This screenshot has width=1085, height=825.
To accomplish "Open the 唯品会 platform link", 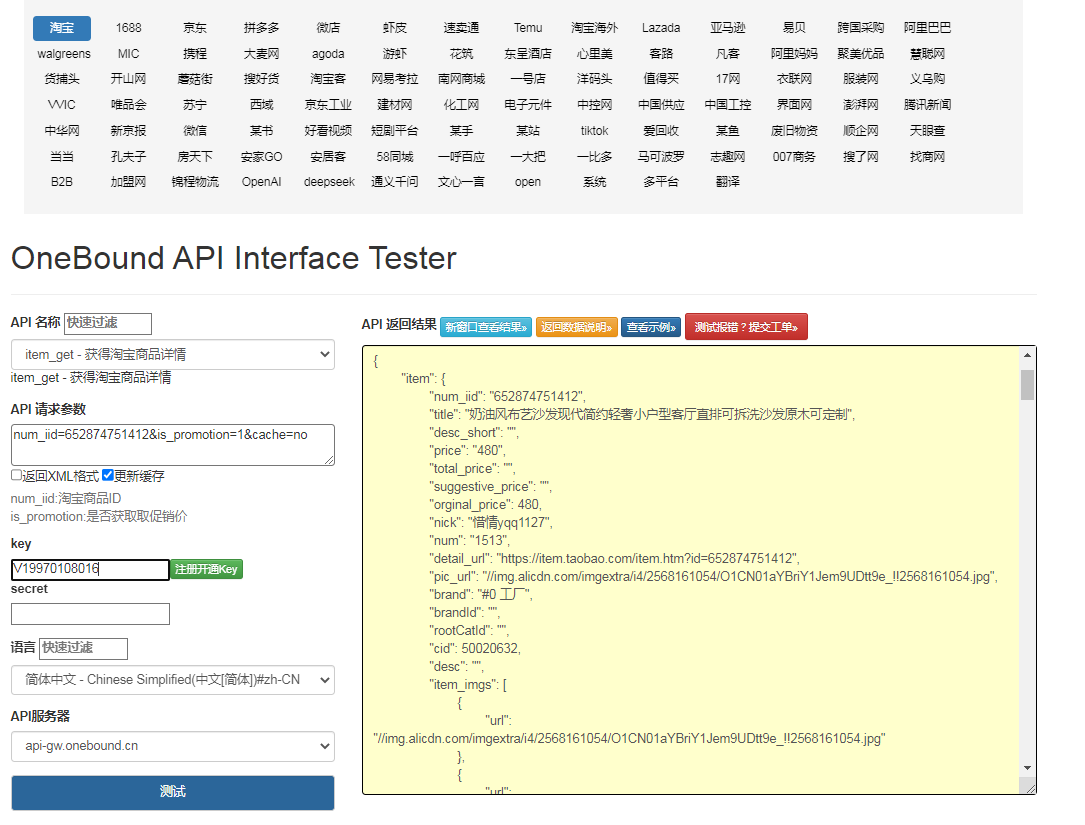I will coord(128,105).
